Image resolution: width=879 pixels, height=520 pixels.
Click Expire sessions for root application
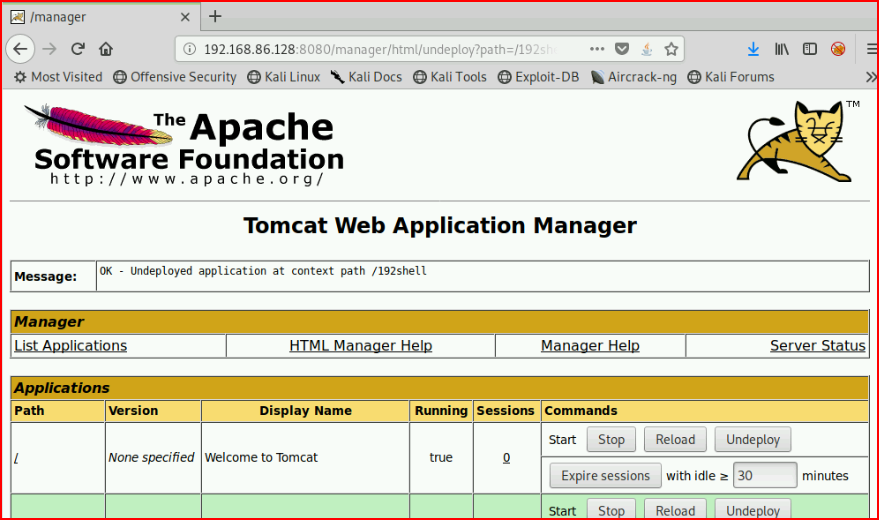605,476
